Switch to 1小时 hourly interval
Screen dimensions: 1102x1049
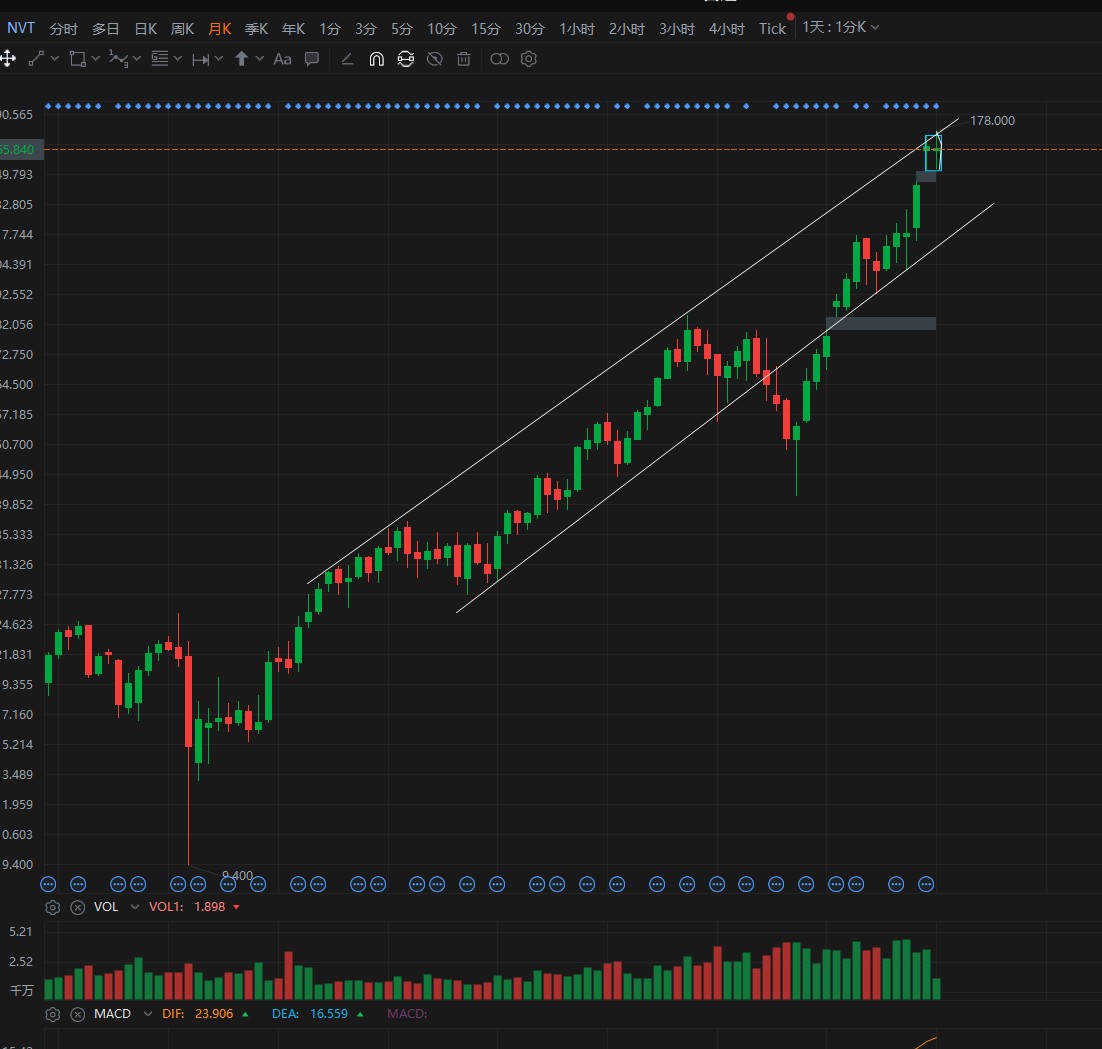576,29
